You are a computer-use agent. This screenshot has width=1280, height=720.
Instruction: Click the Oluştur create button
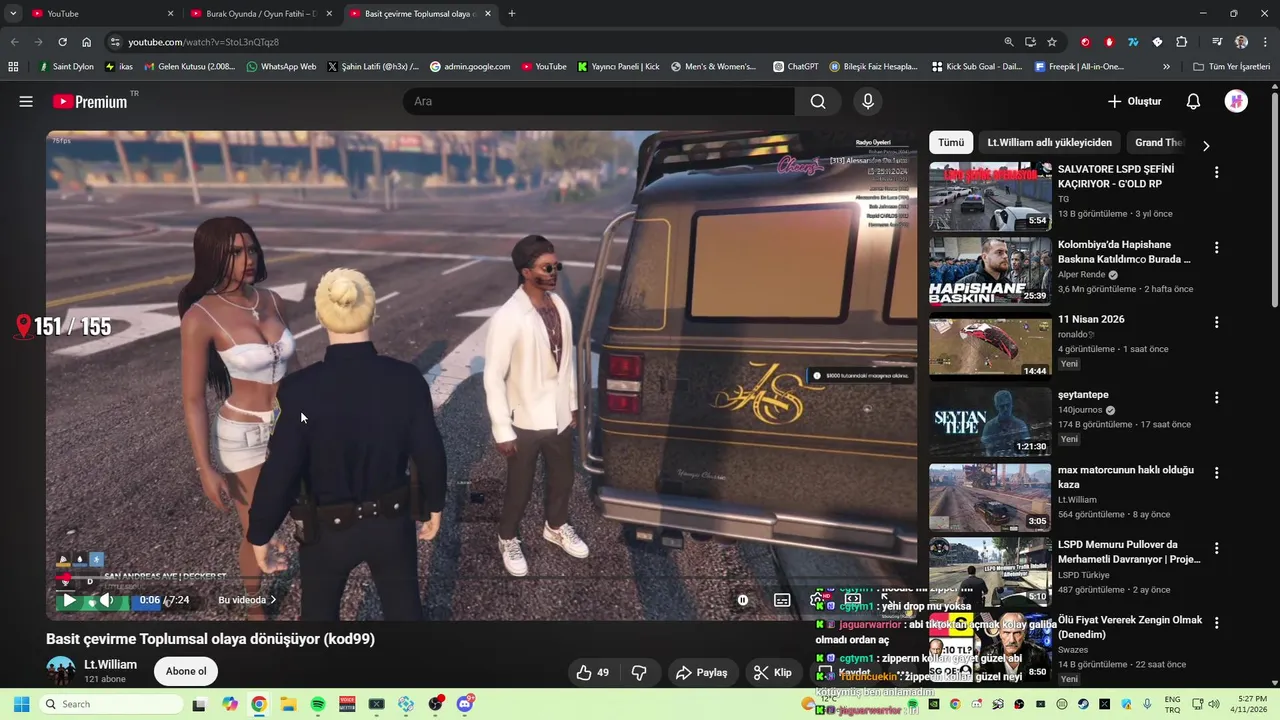click(x=1134, y=101)
